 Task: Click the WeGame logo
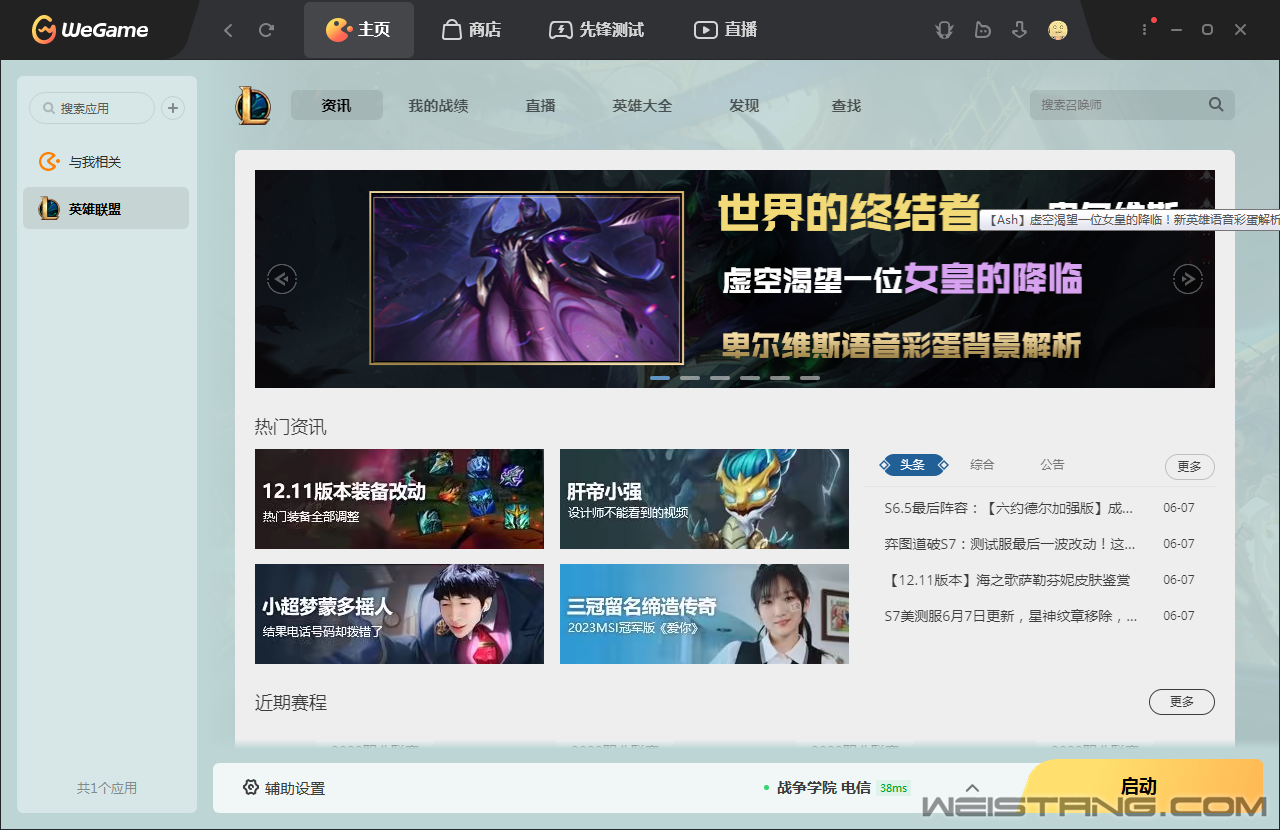90,30
